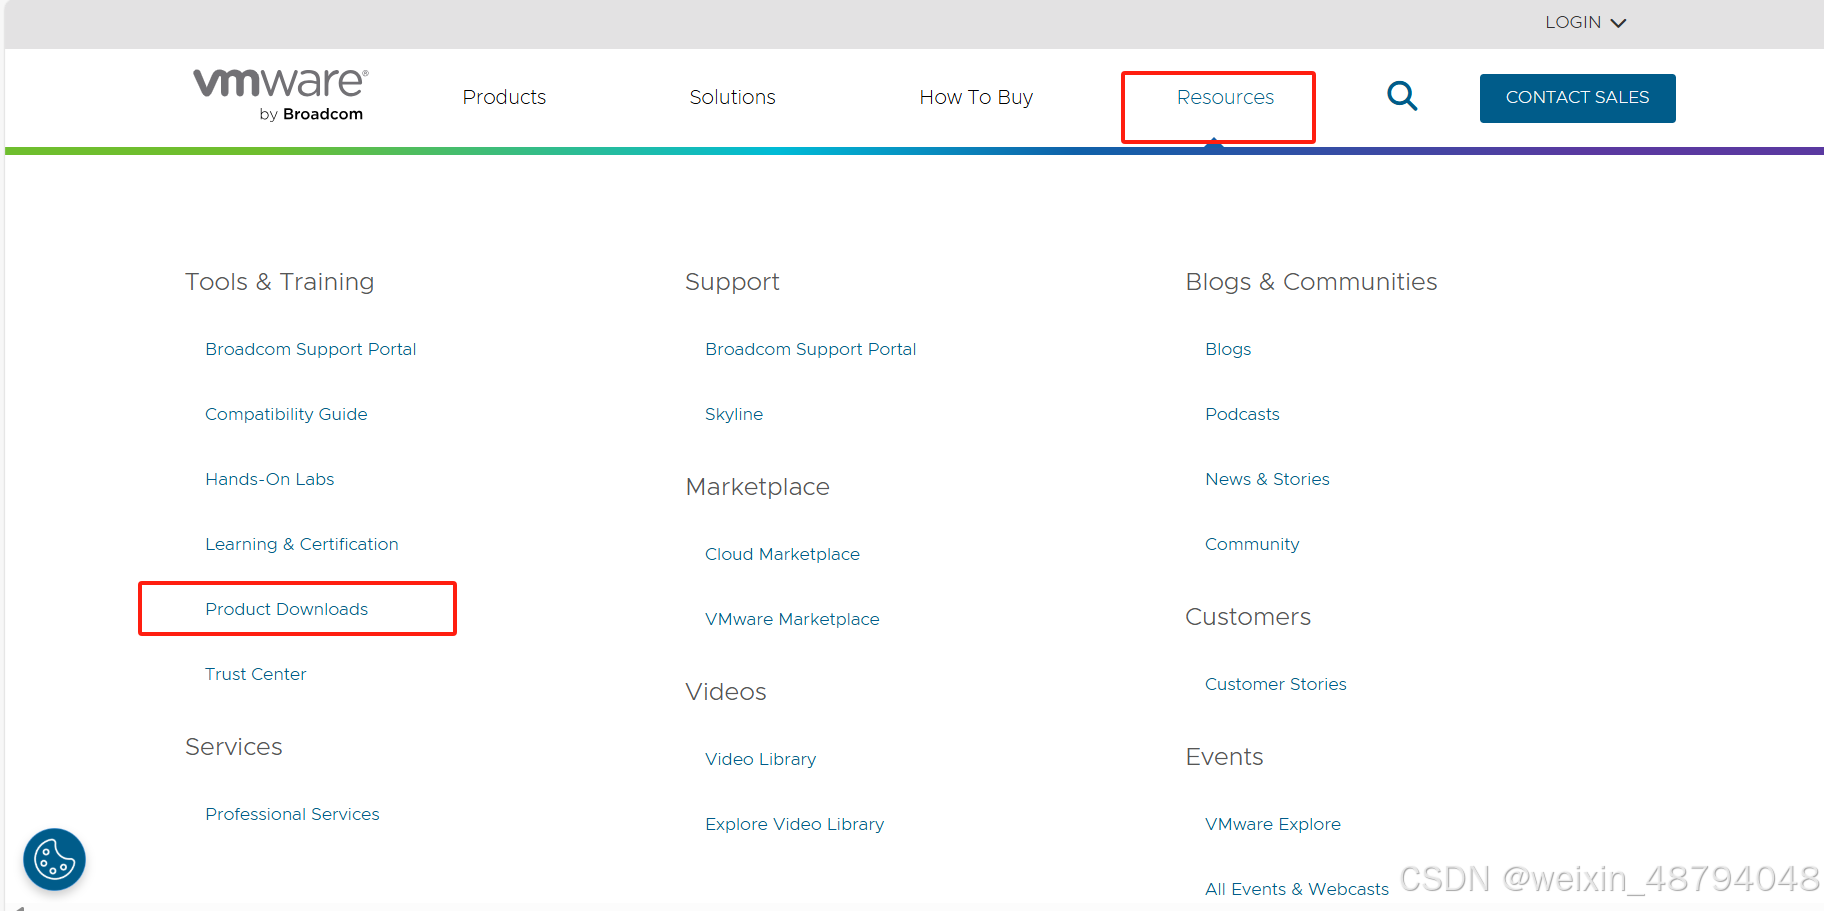This screenshot has height=911, width=1824.
Task: Open Professional Services link
Action: pos(292,814)
